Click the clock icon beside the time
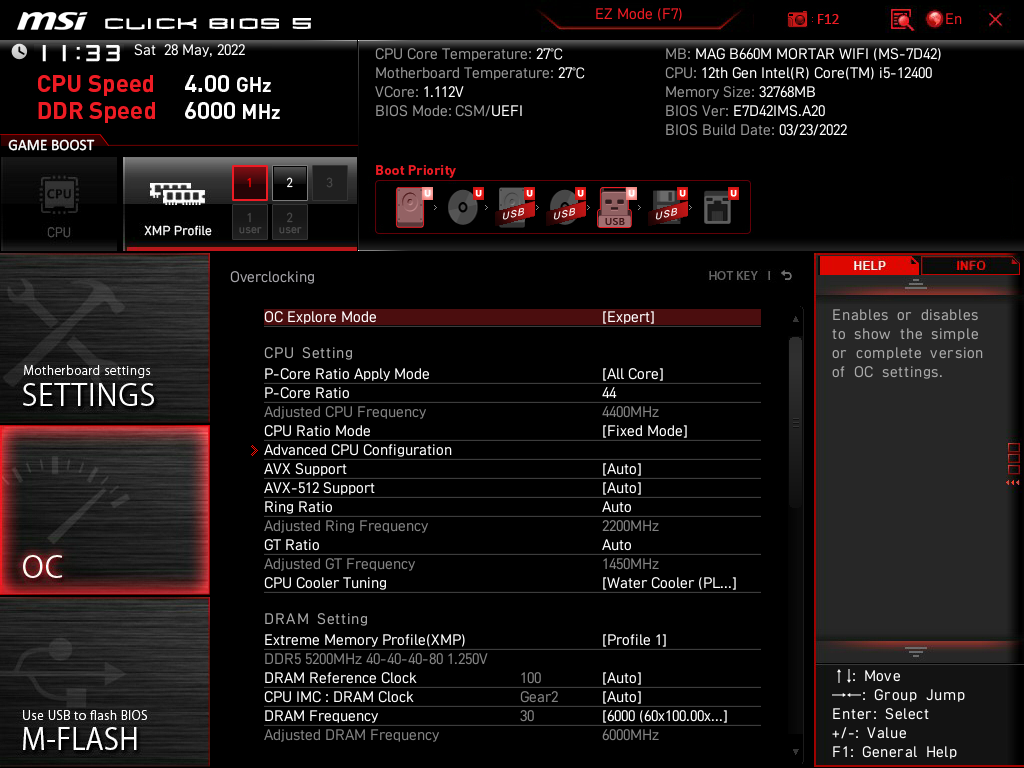This screenshot has width=1024, height=768. [20, 51]
